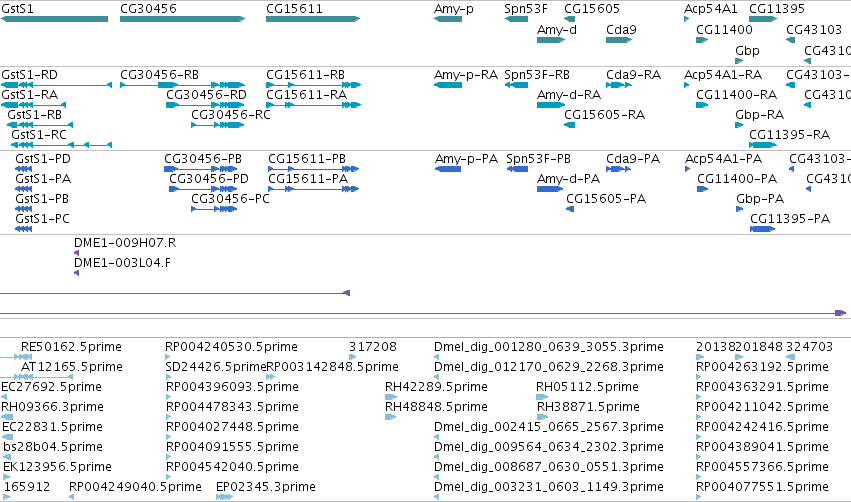Screen dimensions: 851x502
Task: Click the CG11400-RA transcript label
Action: click(736, 95)
